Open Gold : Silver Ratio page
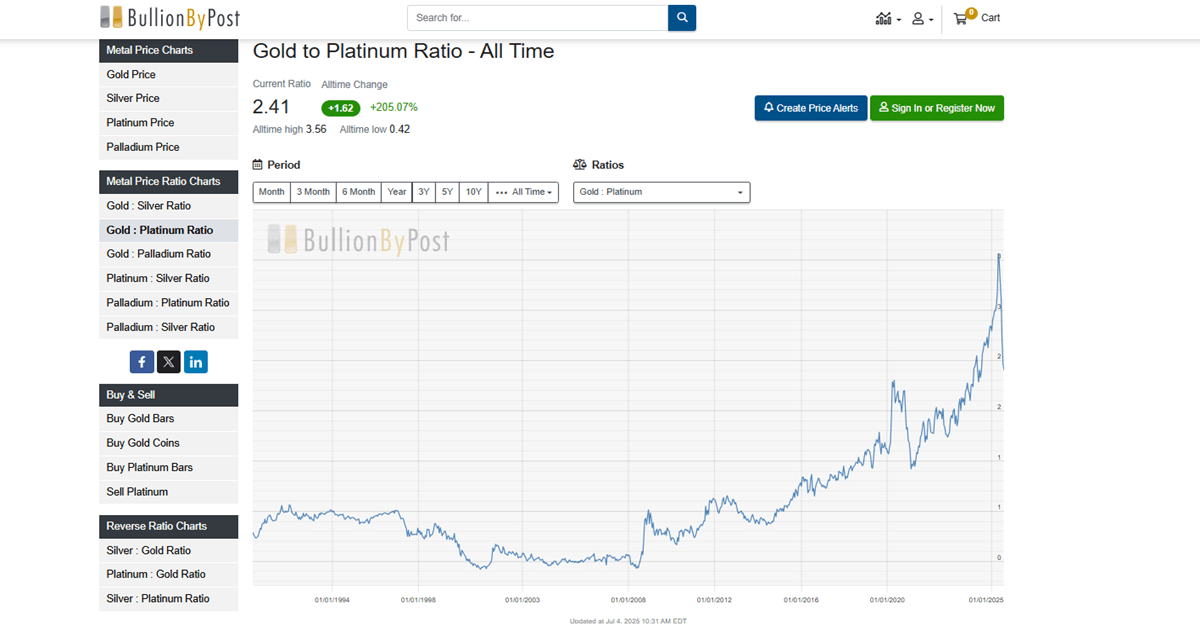The image size is (1200, 630). pos(169,206)
